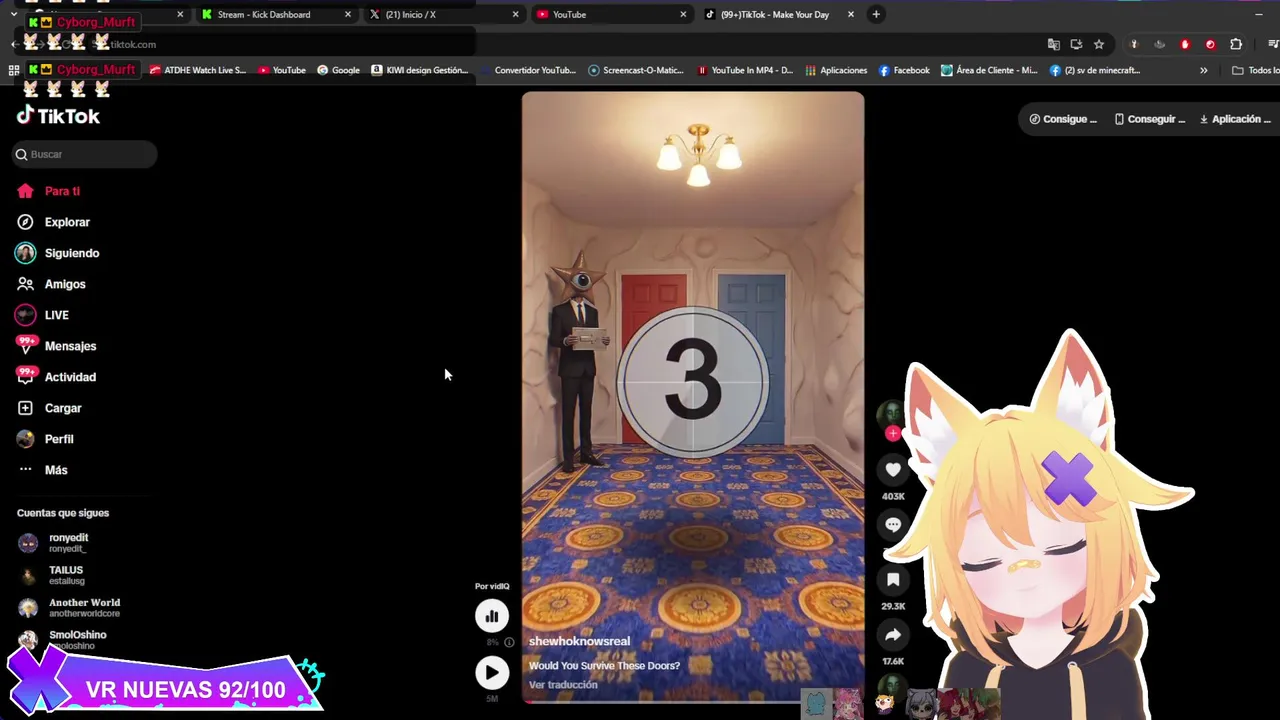Save the video with the bookmark icon
Image resolution: width=1280 pixels, height=720 pixels.
click(x=893, y=579)
